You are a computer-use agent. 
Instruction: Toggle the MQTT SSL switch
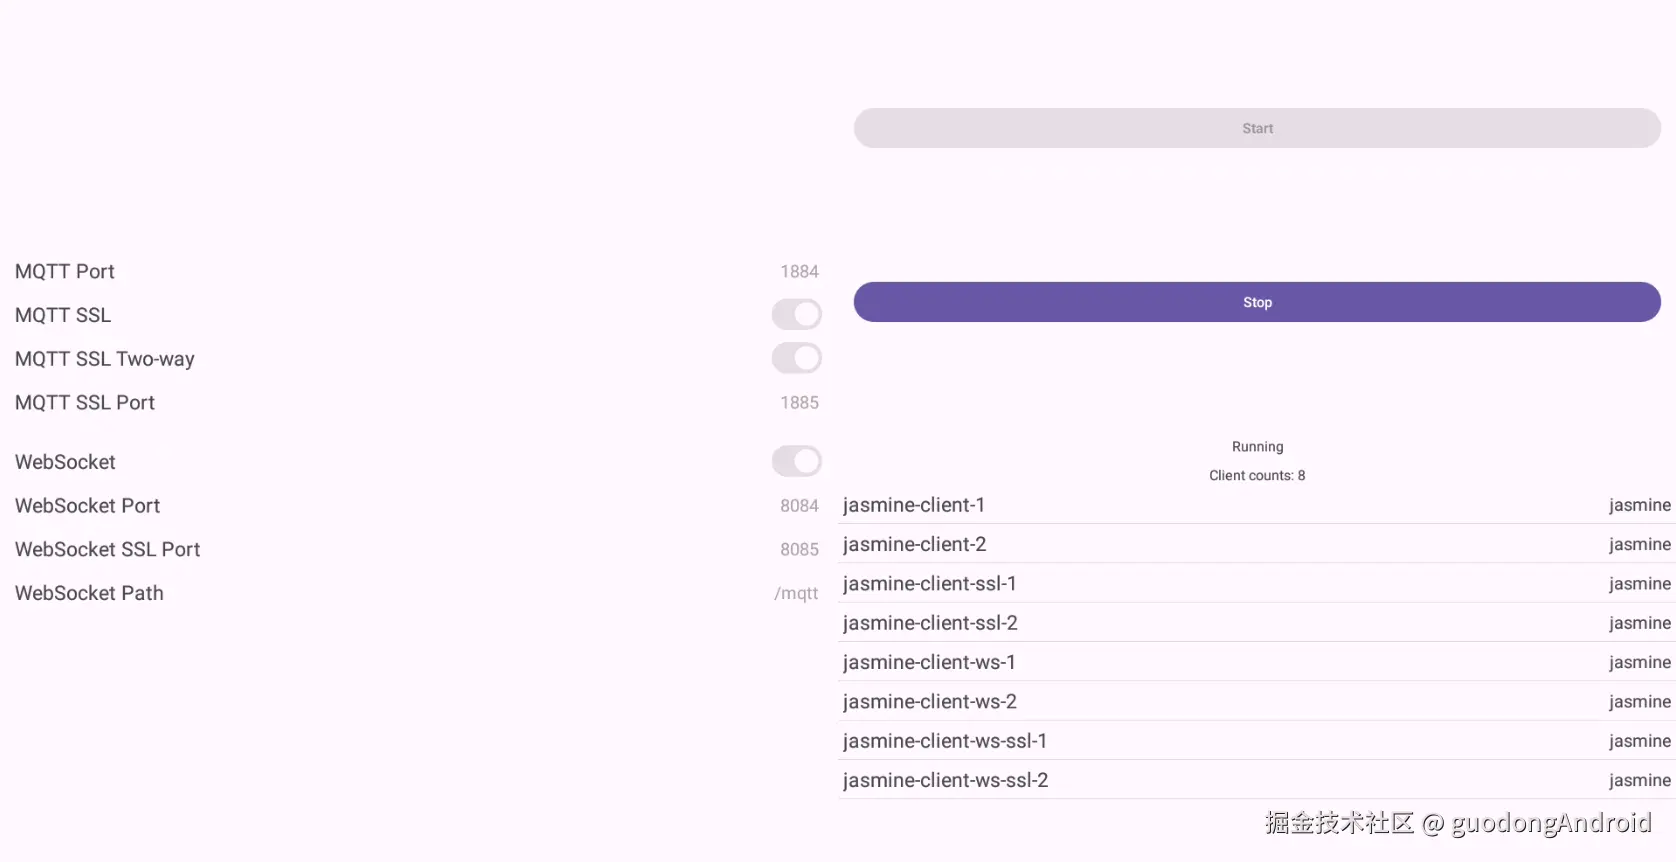pos(796,315)
